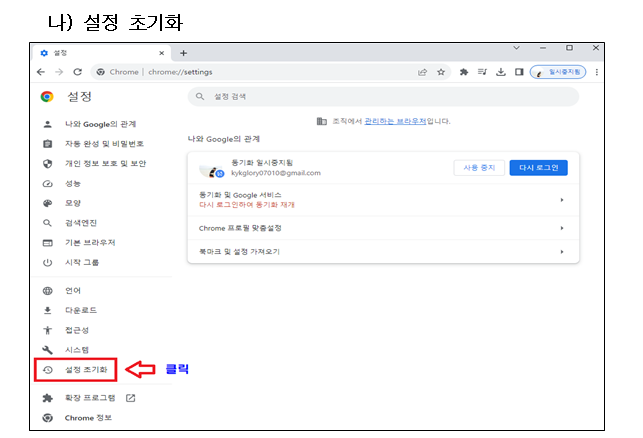Click the 접근성 accessibility icon
The width and height of the screenshot is (643, 438).
point(48,330)
